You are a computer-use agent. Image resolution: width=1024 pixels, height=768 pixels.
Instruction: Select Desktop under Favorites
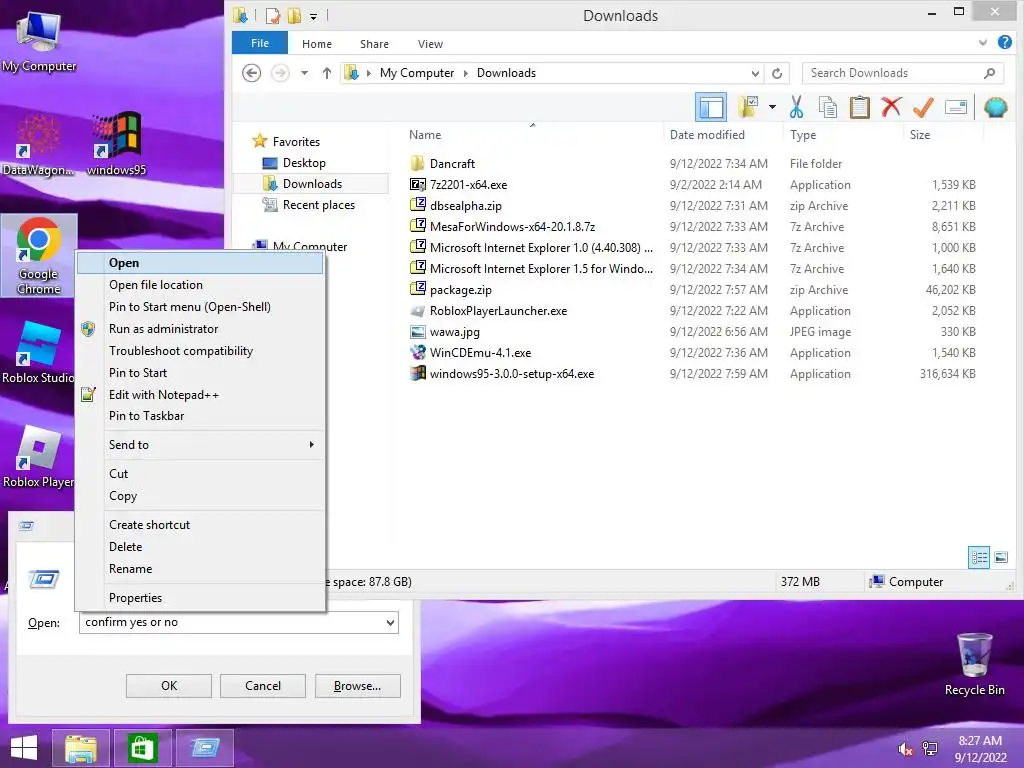(304, 163)
